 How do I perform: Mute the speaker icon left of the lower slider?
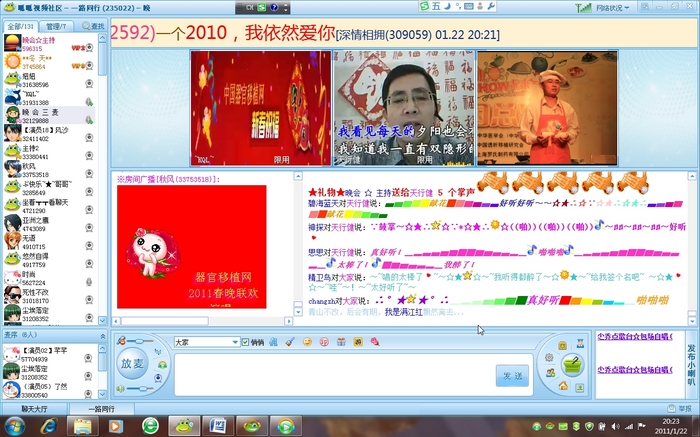pos(121,388)
